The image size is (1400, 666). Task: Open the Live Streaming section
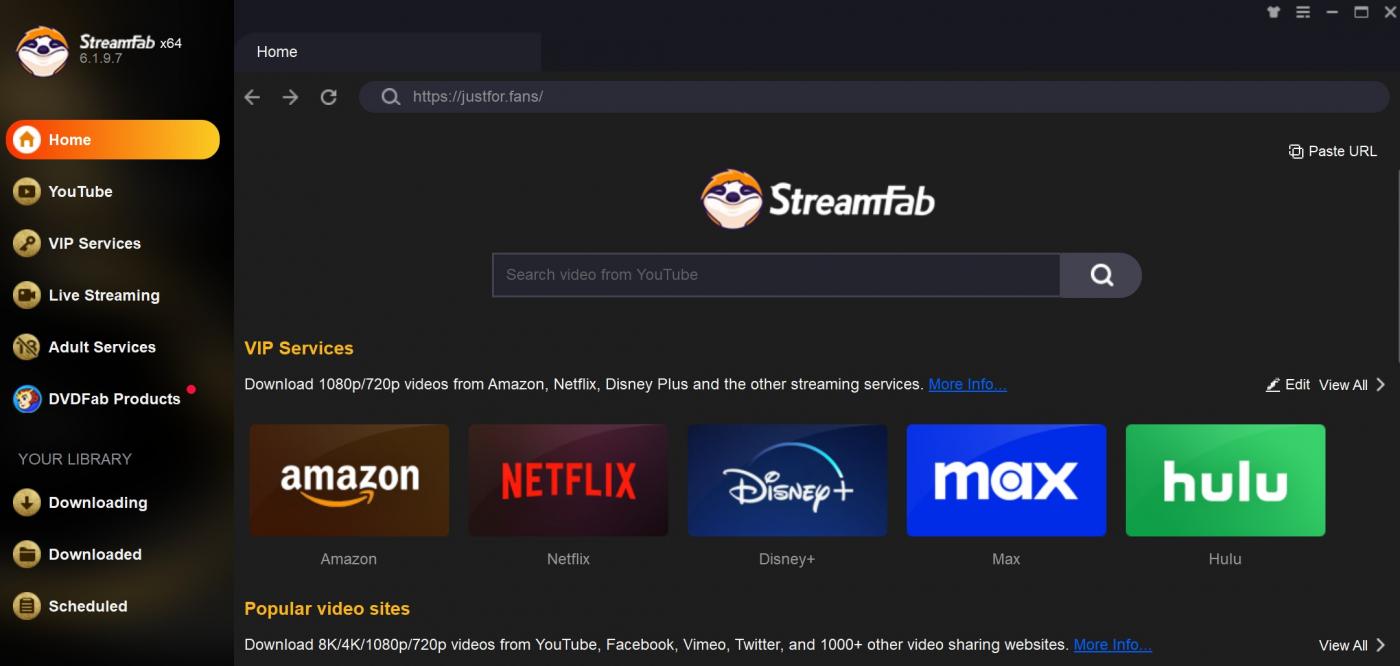tap(103, 295)
